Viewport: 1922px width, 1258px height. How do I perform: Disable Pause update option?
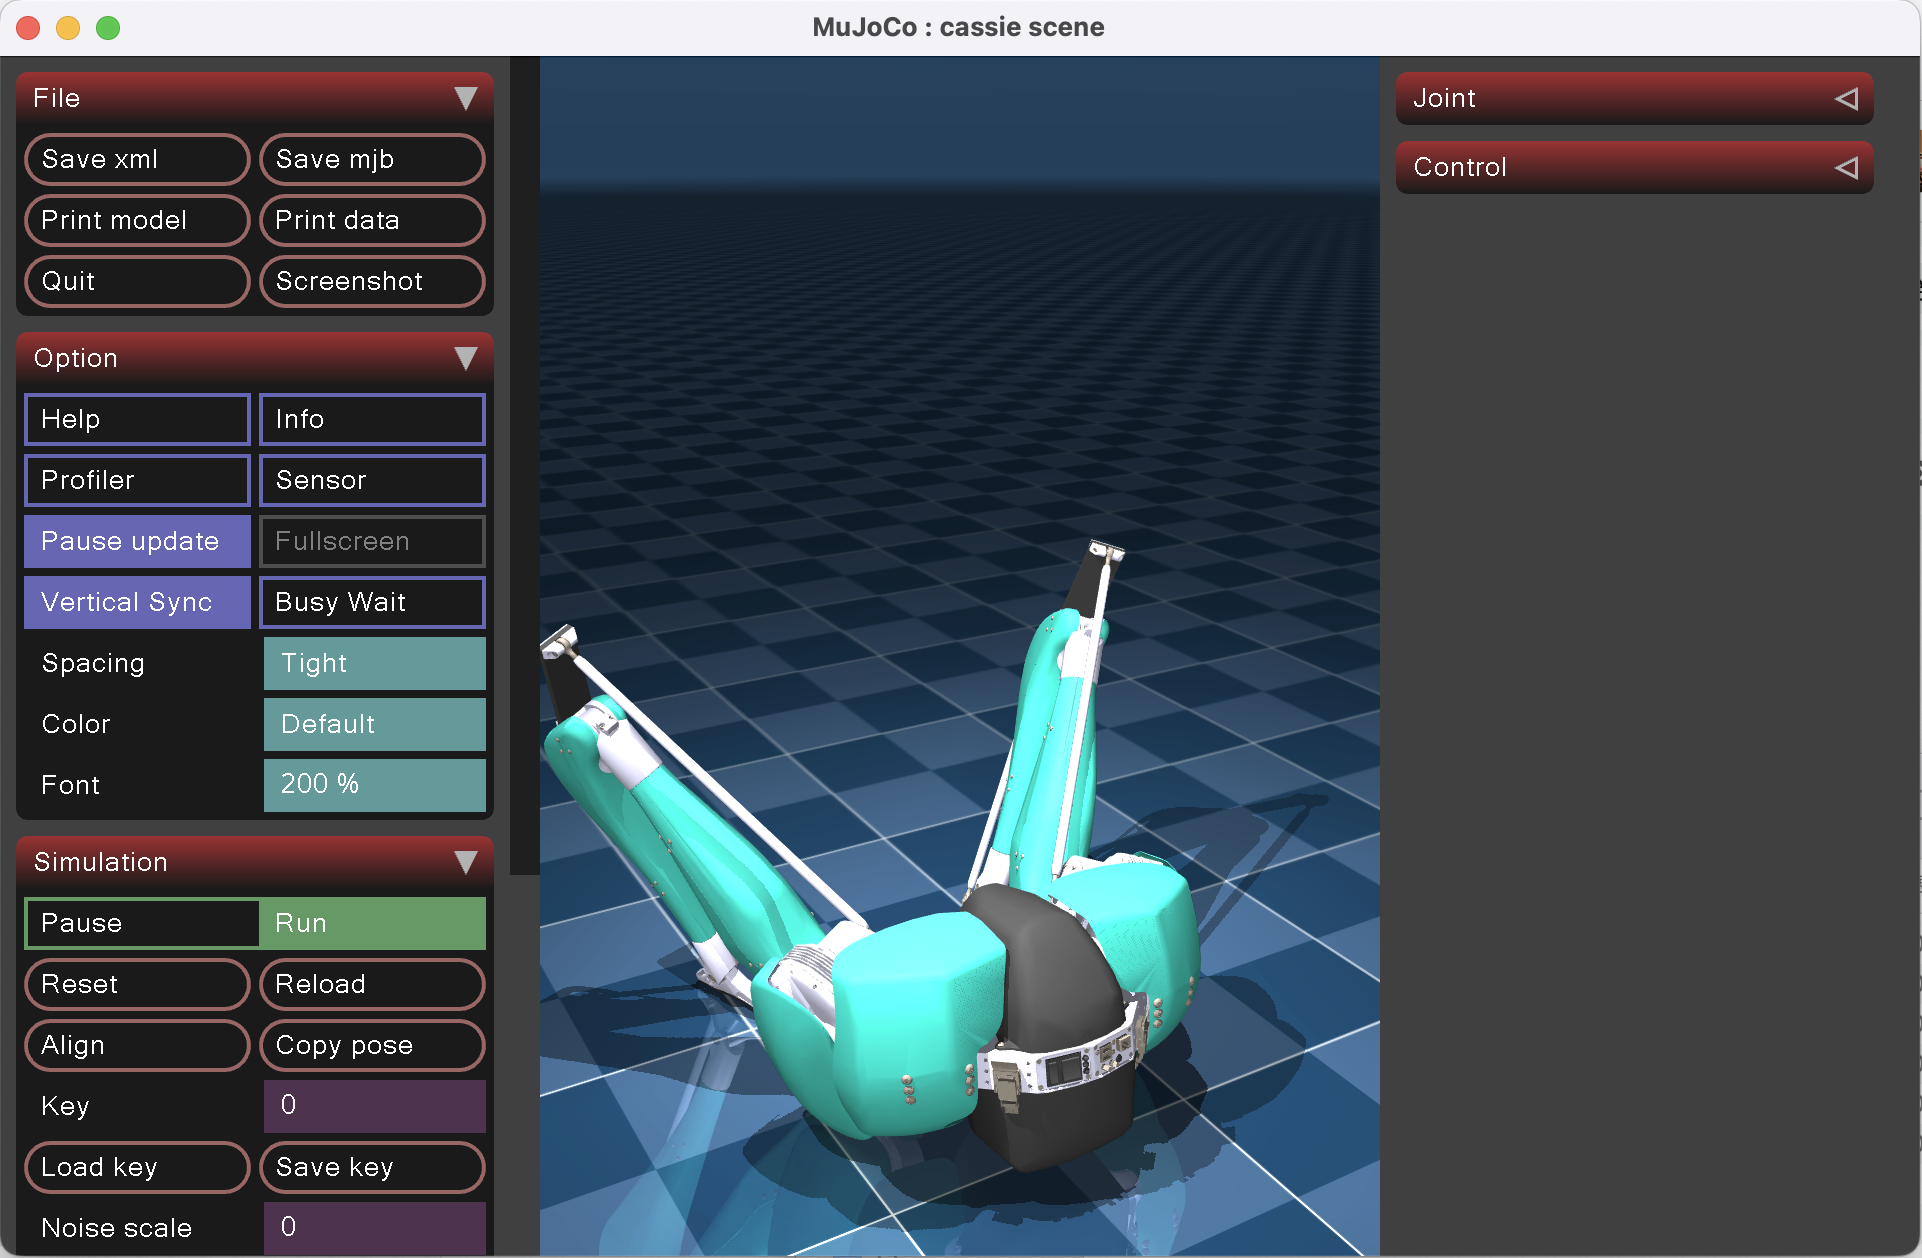pos(137,541)
